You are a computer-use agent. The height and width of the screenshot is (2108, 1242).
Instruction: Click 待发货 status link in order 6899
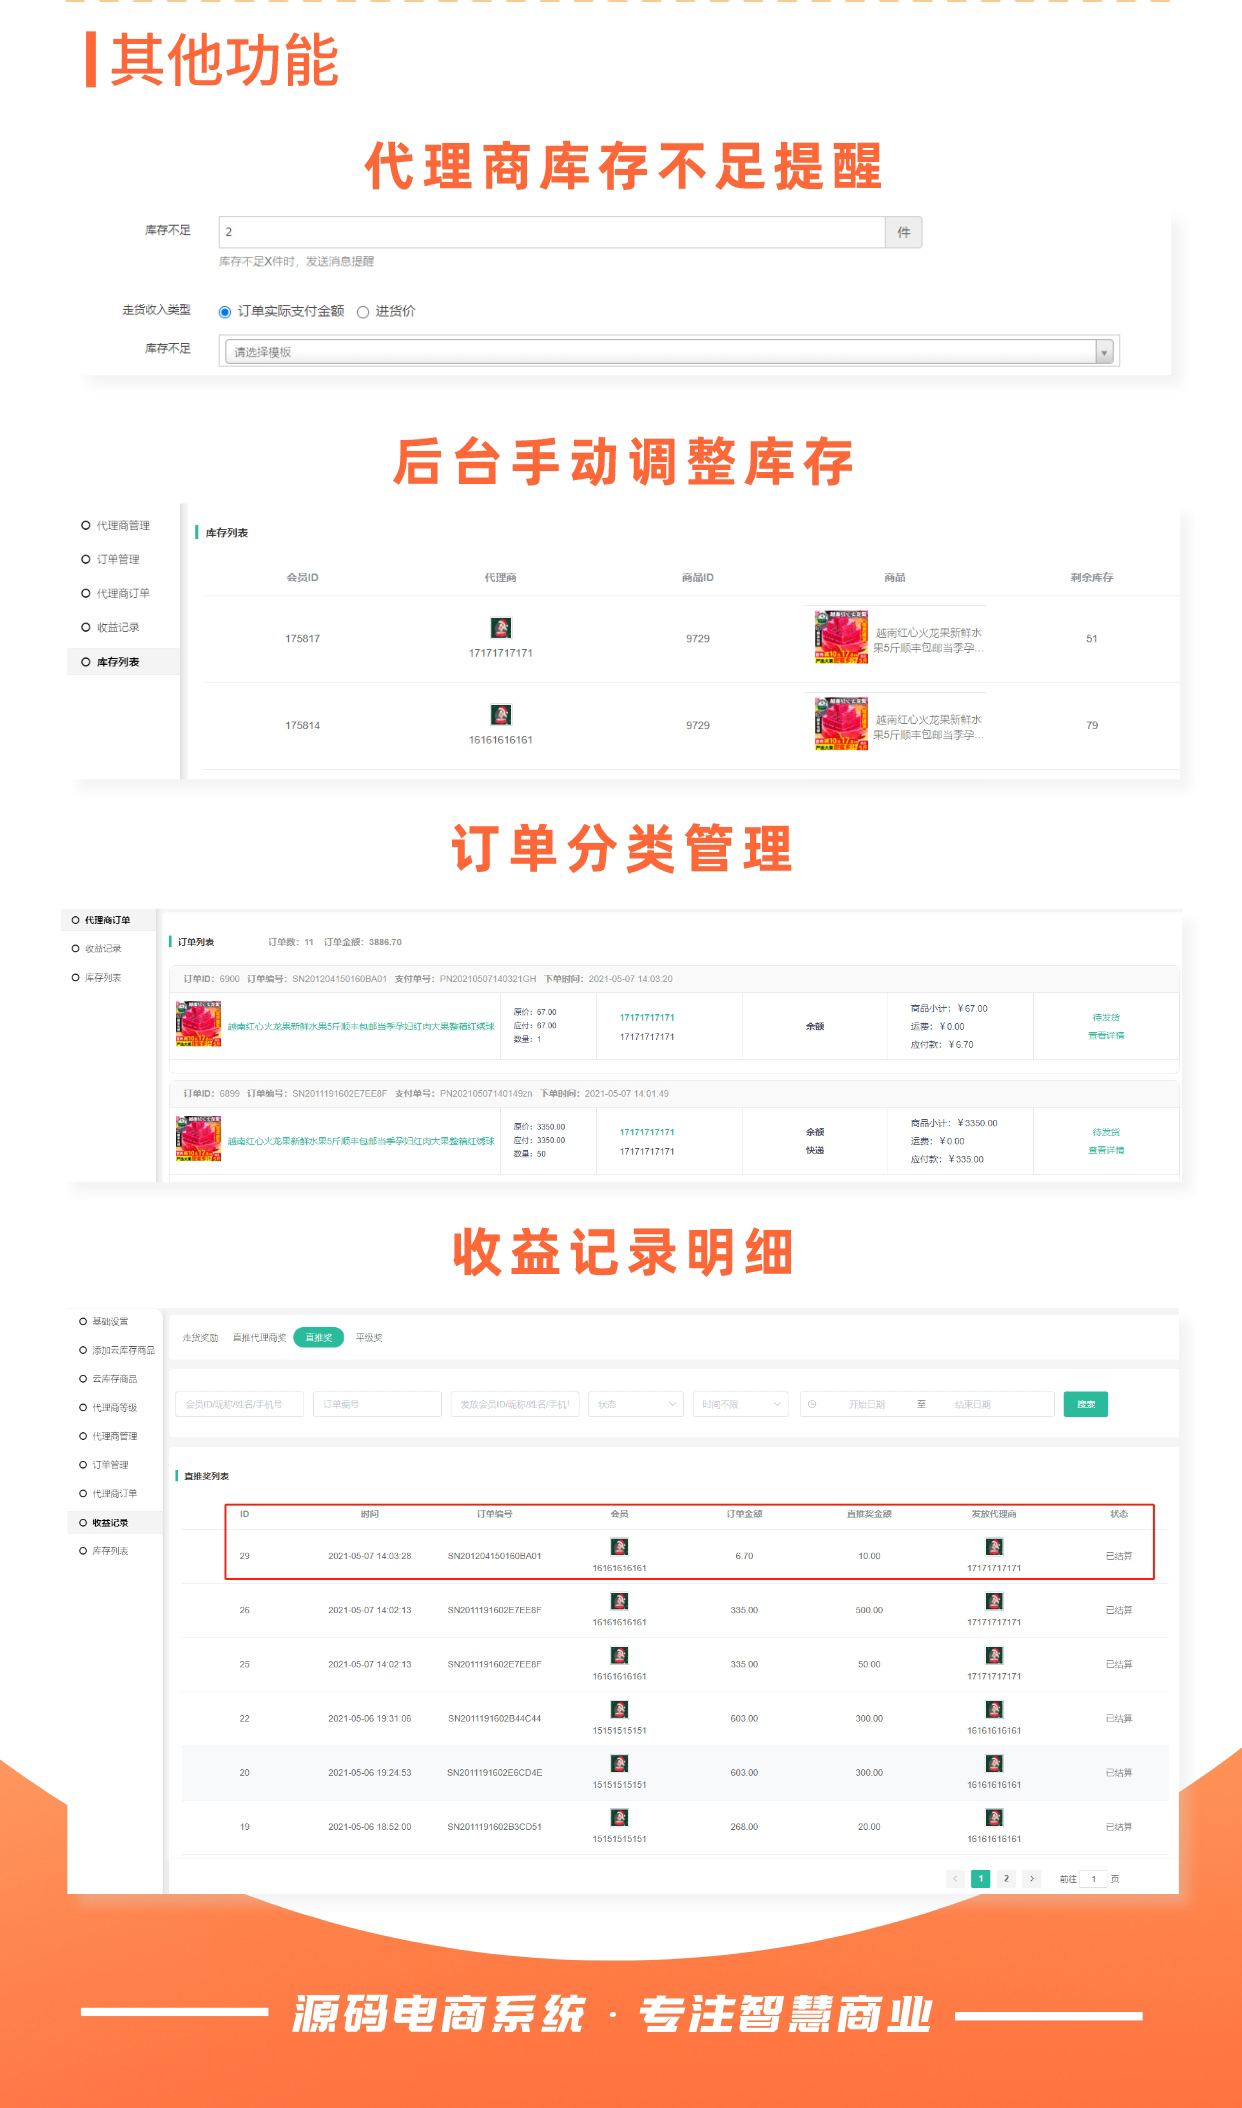[1106, 1132]
